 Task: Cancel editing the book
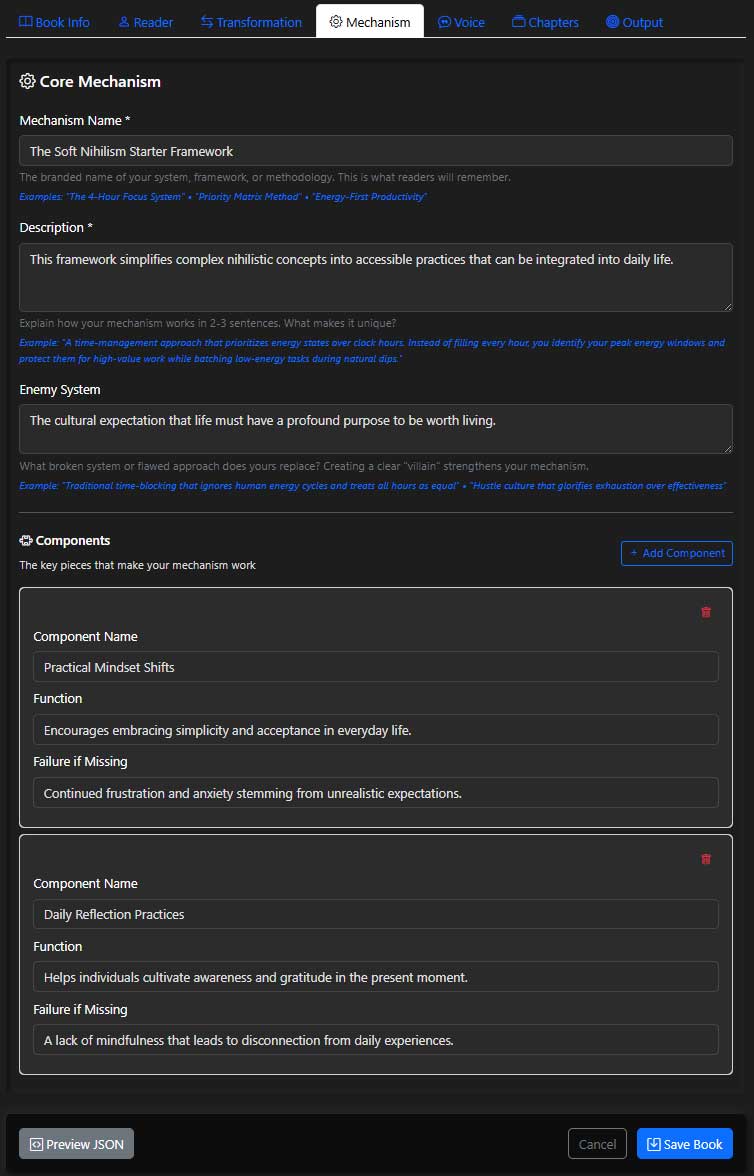coord(597,1144)
